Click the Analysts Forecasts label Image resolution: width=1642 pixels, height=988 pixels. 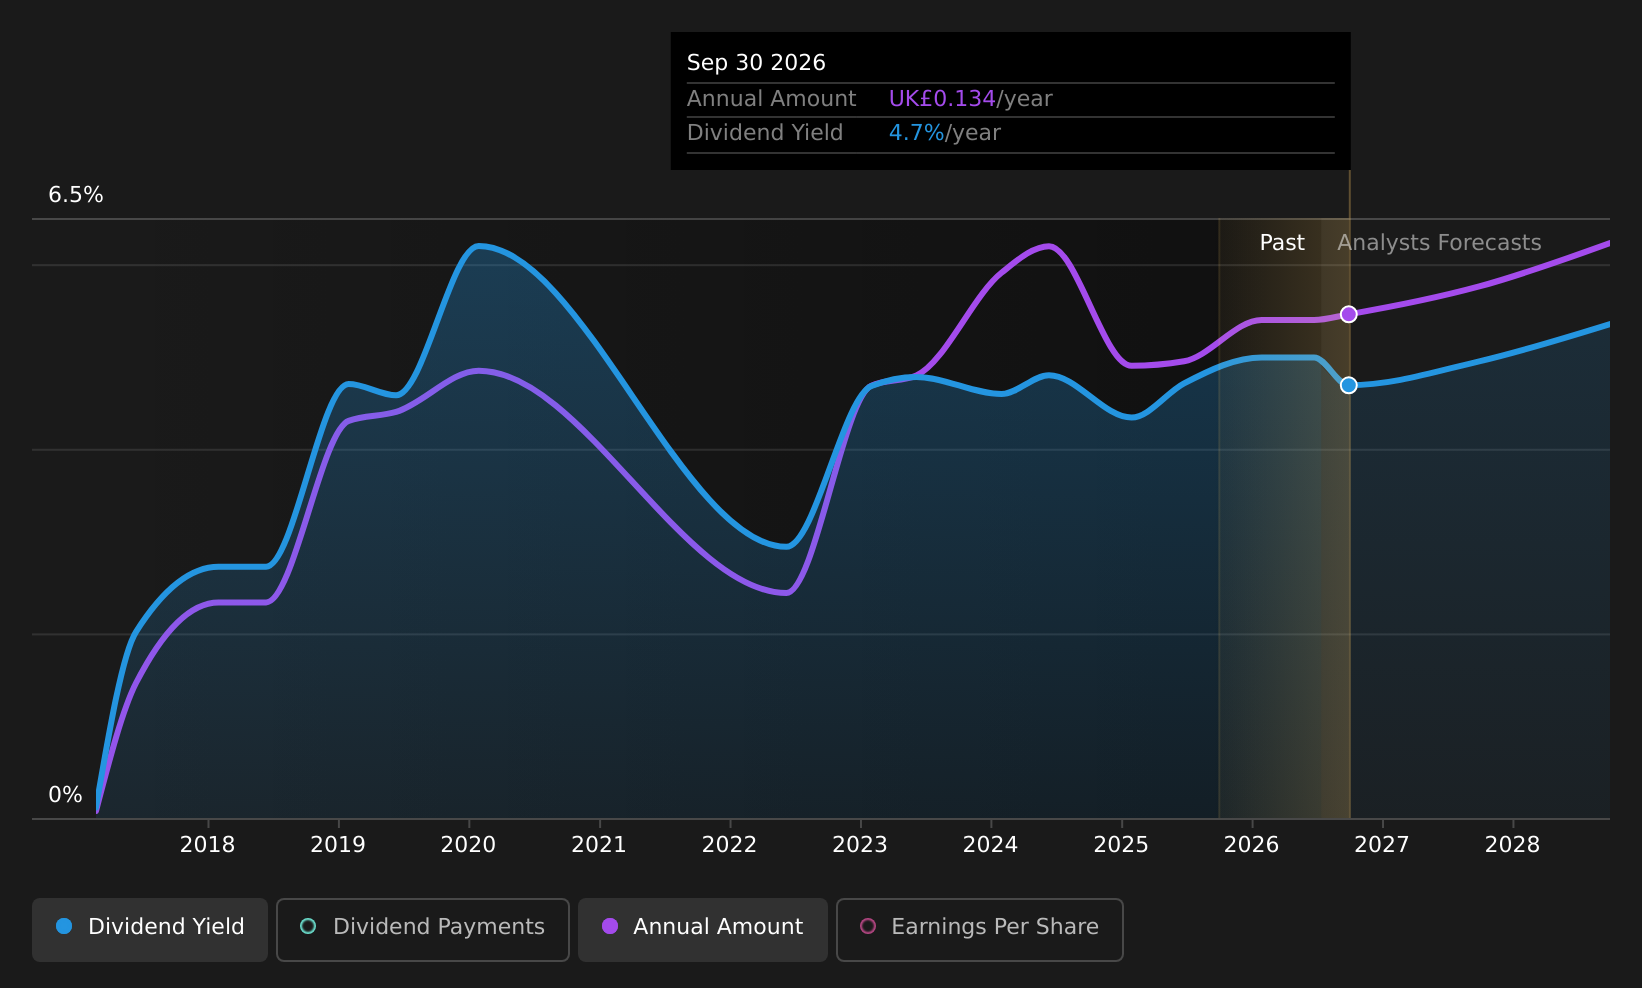[x=1439, y=243]
